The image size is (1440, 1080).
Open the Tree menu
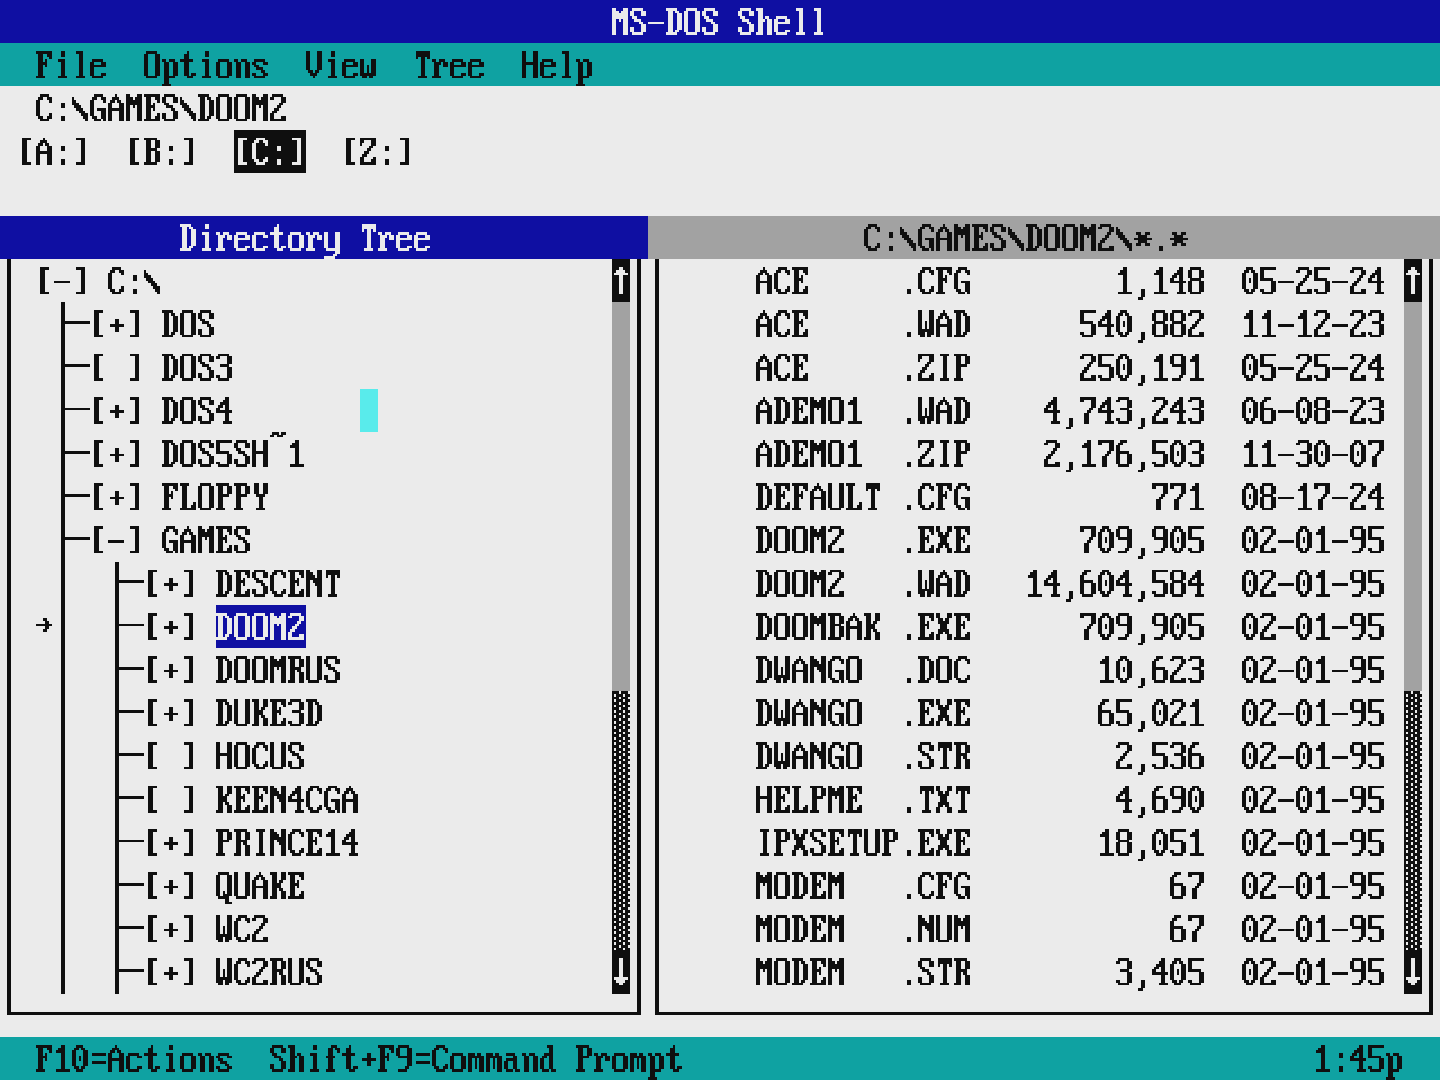coord(449,66)
